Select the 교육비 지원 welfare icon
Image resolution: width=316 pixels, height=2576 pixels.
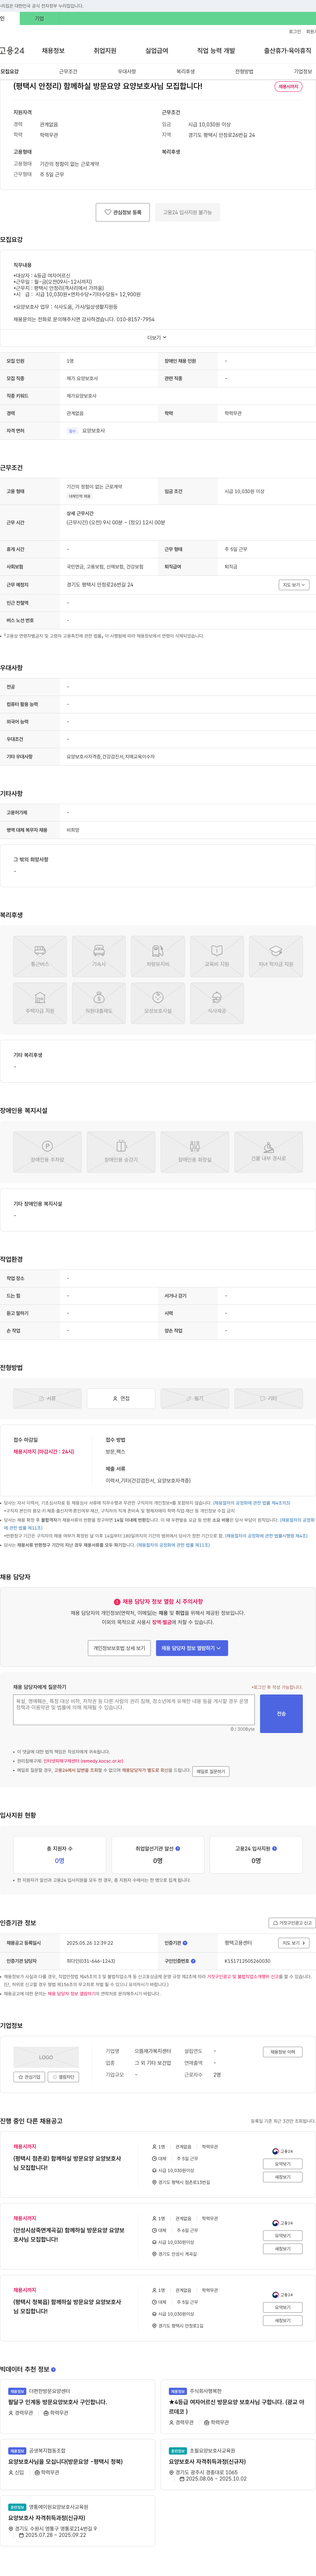[x=217, y=956]
